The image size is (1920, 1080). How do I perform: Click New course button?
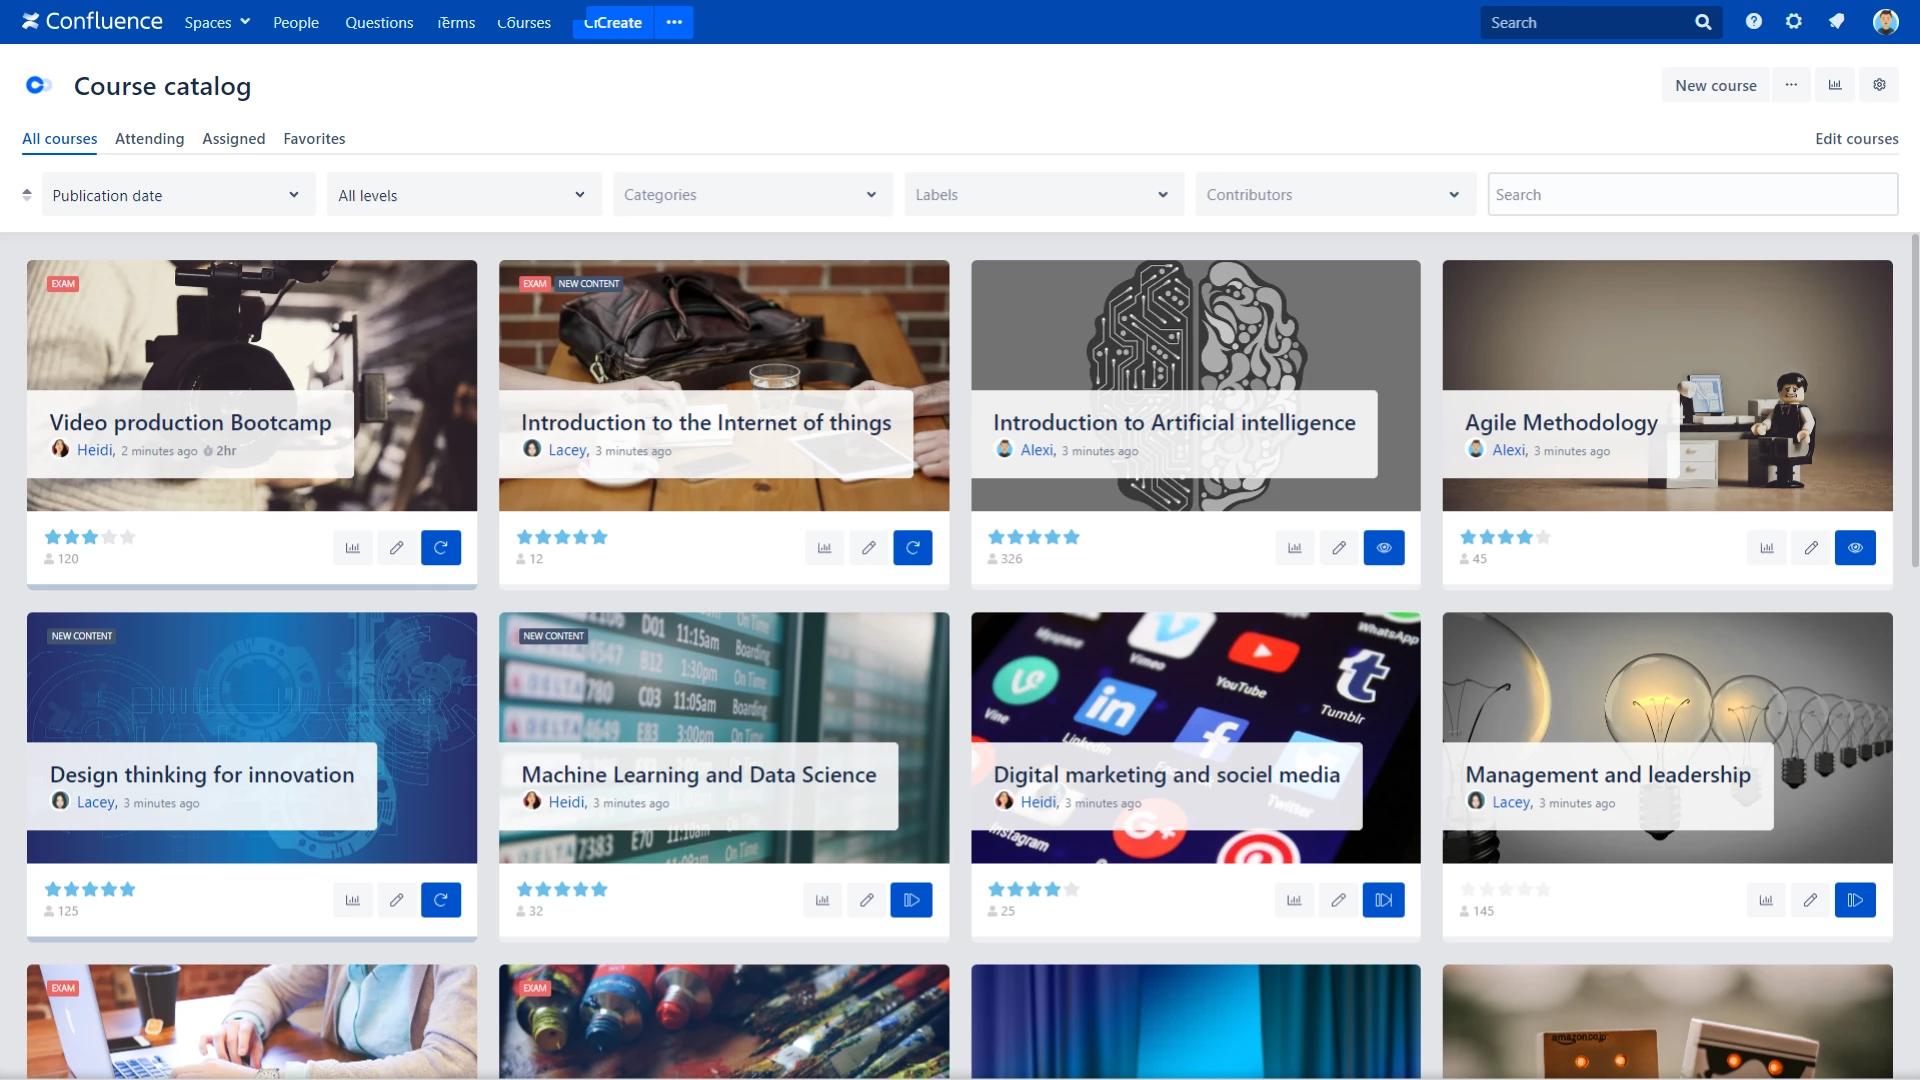point(1716,85)
